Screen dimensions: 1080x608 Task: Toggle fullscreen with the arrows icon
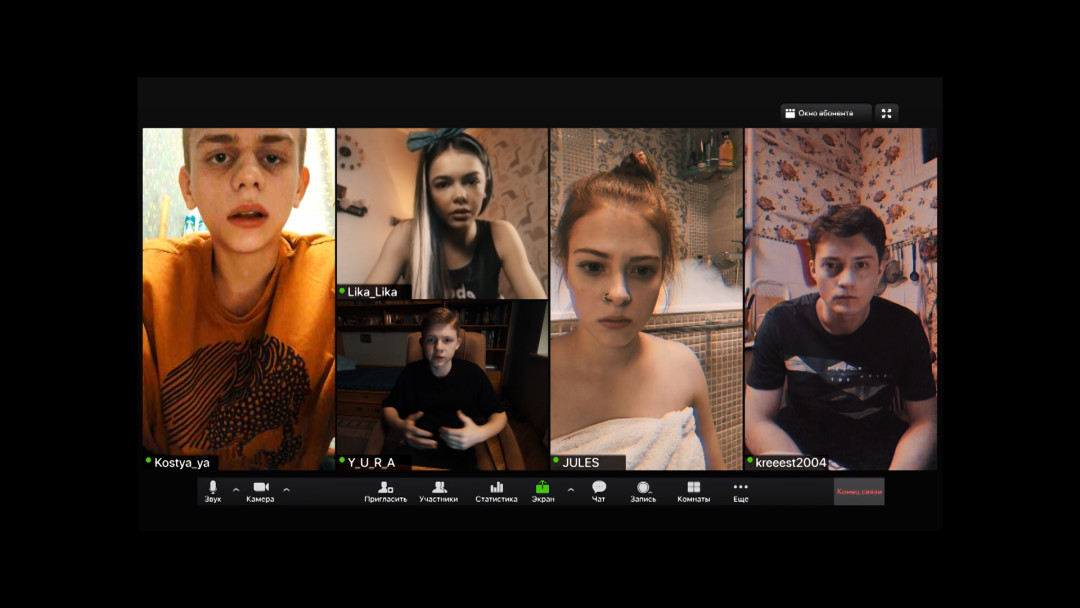pos(886,113)
